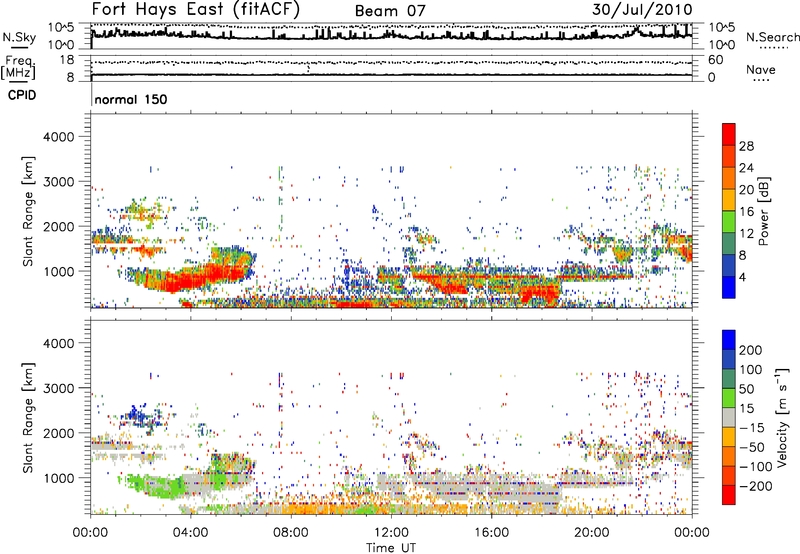
Task: Click the '200' velocity colorbar tick label
Action: point(751,350)
